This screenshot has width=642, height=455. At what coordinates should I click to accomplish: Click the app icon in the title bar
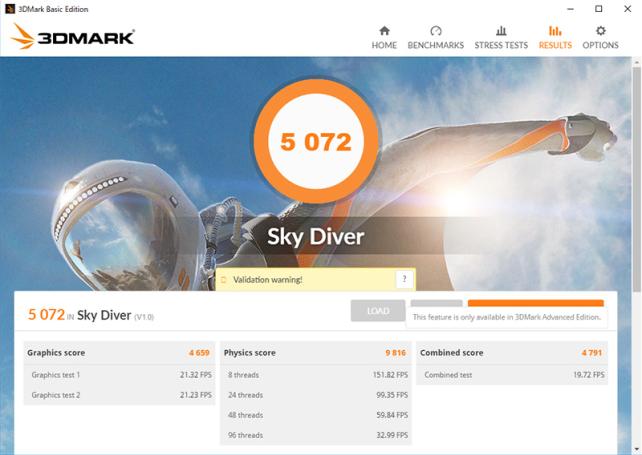click(10, 9)
